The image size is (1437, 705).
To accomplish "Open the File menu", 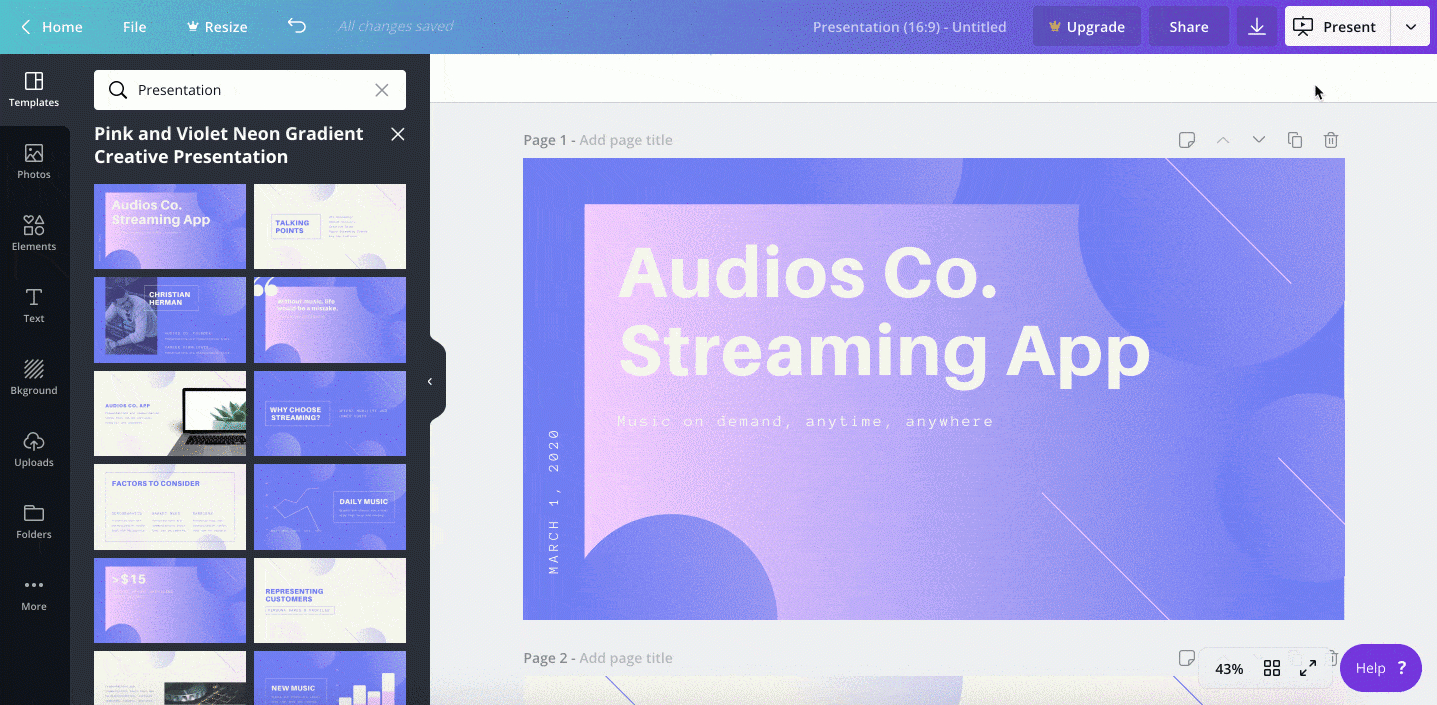I will [135, 27].
